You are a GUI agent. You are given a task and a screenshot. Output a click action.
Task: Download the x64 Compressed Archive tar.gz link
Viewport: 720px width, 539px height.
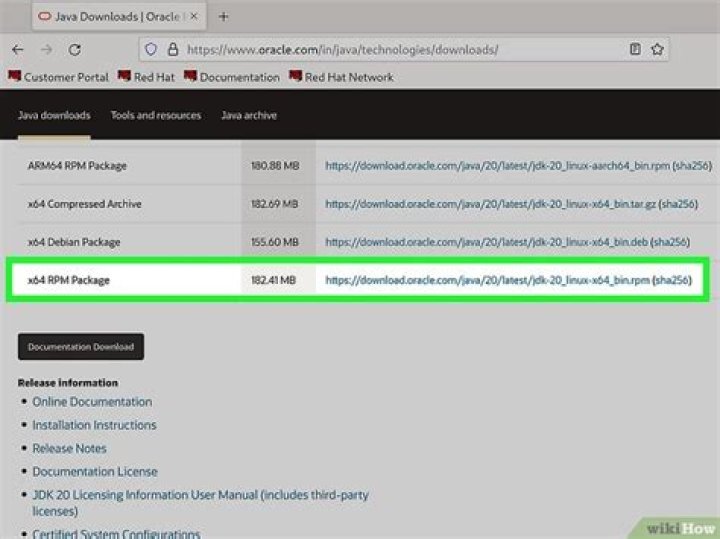(x=490, y=204)
